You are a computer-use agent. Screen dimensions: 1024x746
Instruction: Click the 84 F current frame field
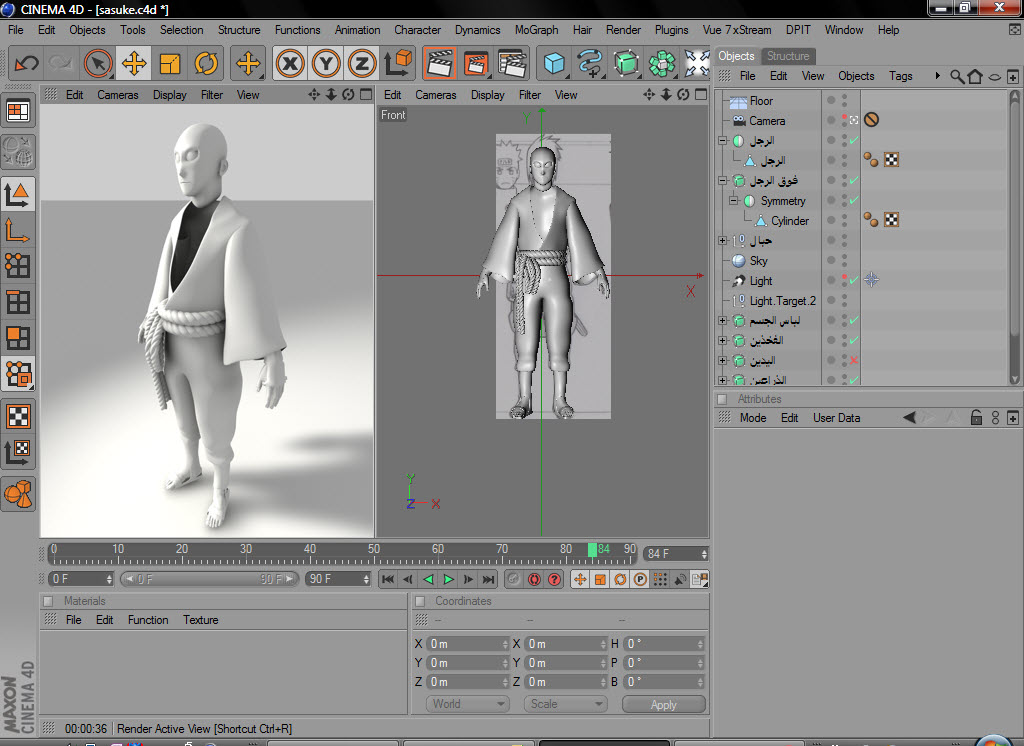click(x=676, y=554)
